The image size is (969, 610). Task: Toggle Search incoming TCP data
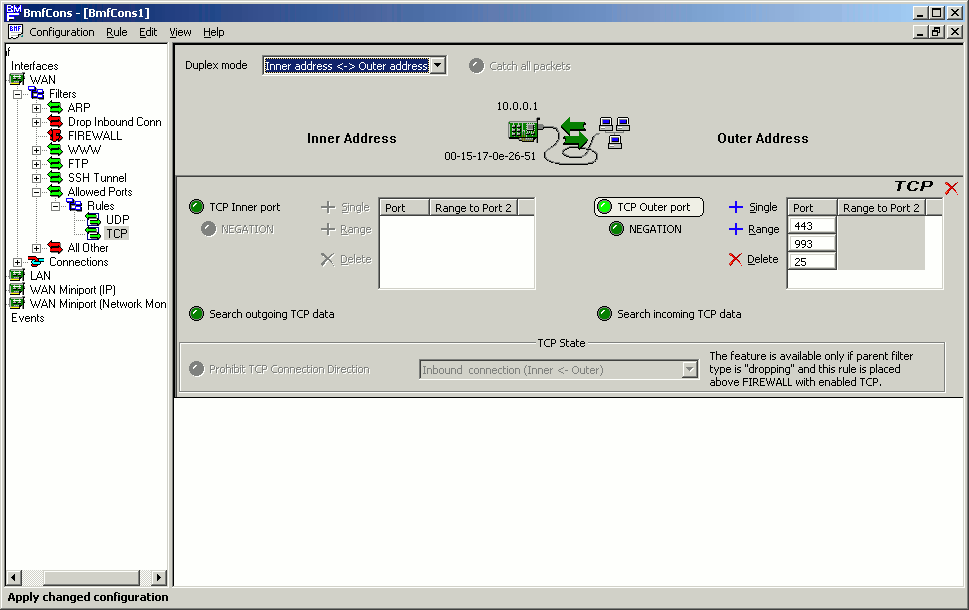pyautogui.click(x=604, y=314)
